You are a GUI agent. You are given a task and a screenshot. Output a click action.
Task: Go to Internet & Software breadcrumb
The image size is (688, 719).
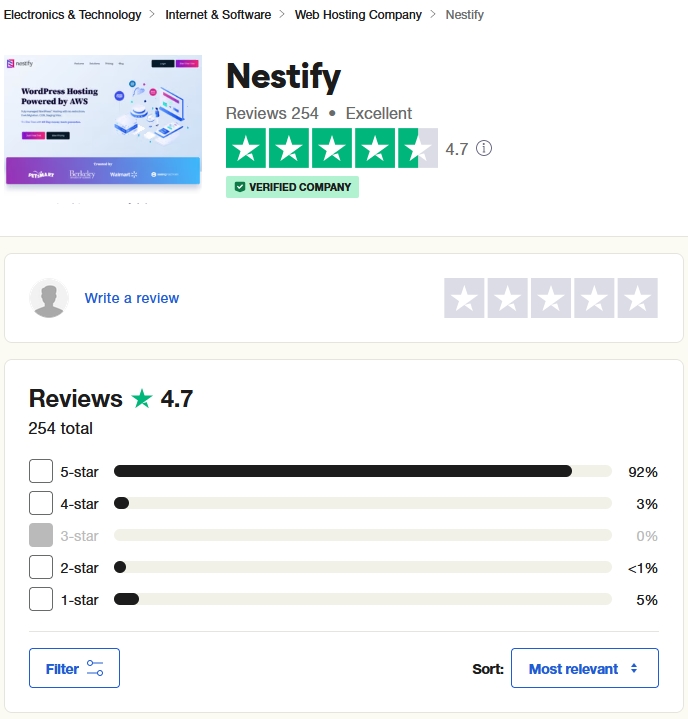(x=218, y=15)
